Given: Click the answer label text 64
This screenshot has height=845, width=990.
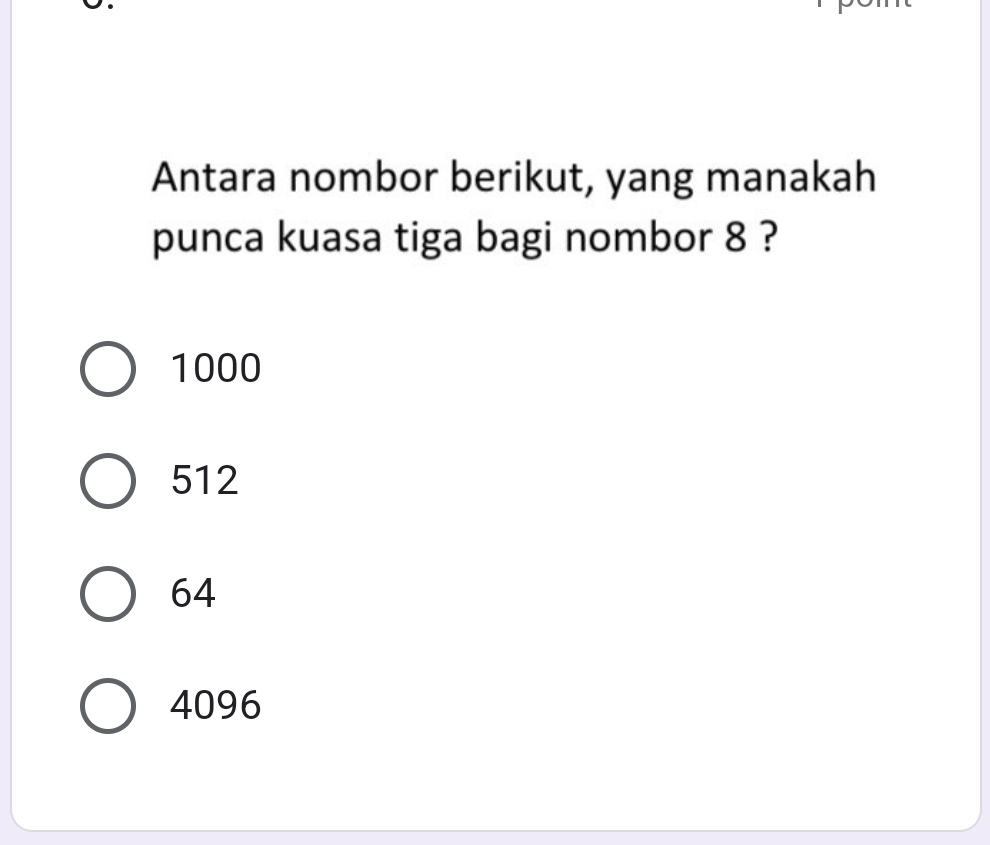Looking at the screenshot, I should 193,594.
